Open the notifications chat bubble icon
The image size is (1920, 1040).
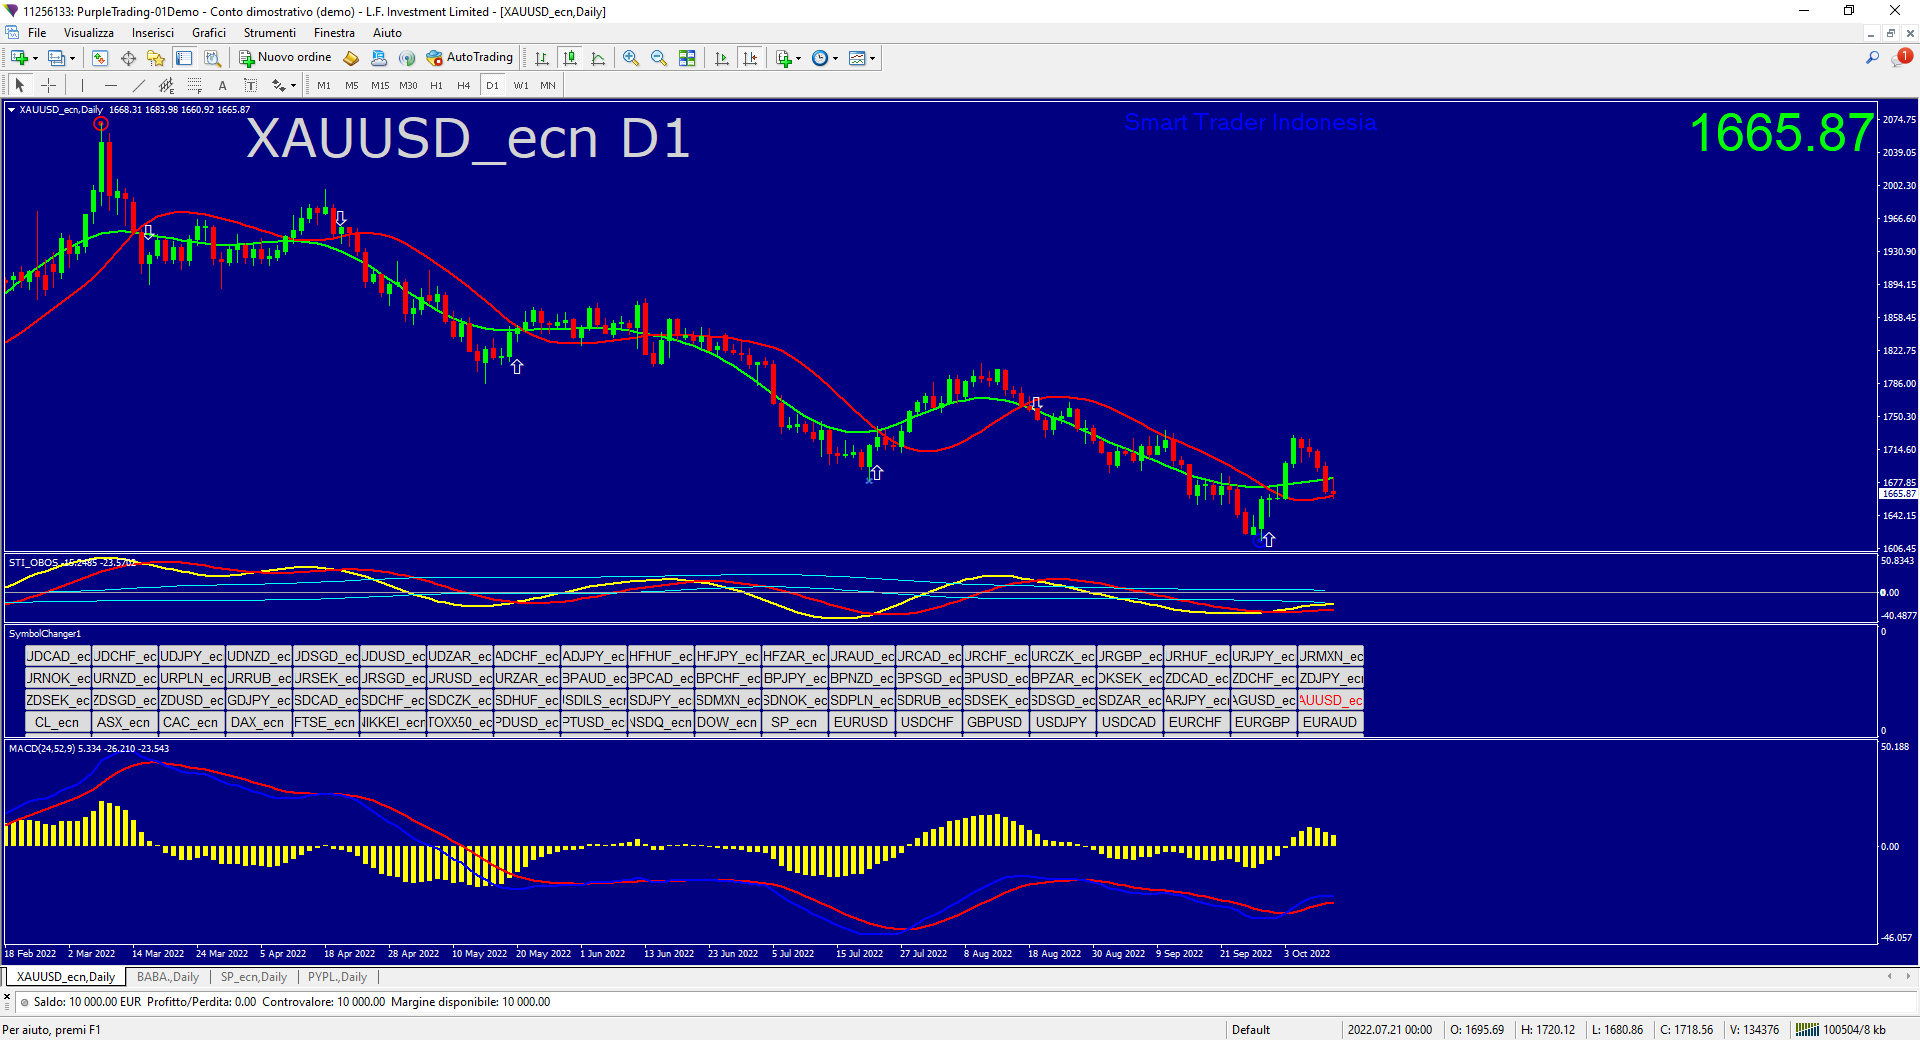[x=1900, y=58]
